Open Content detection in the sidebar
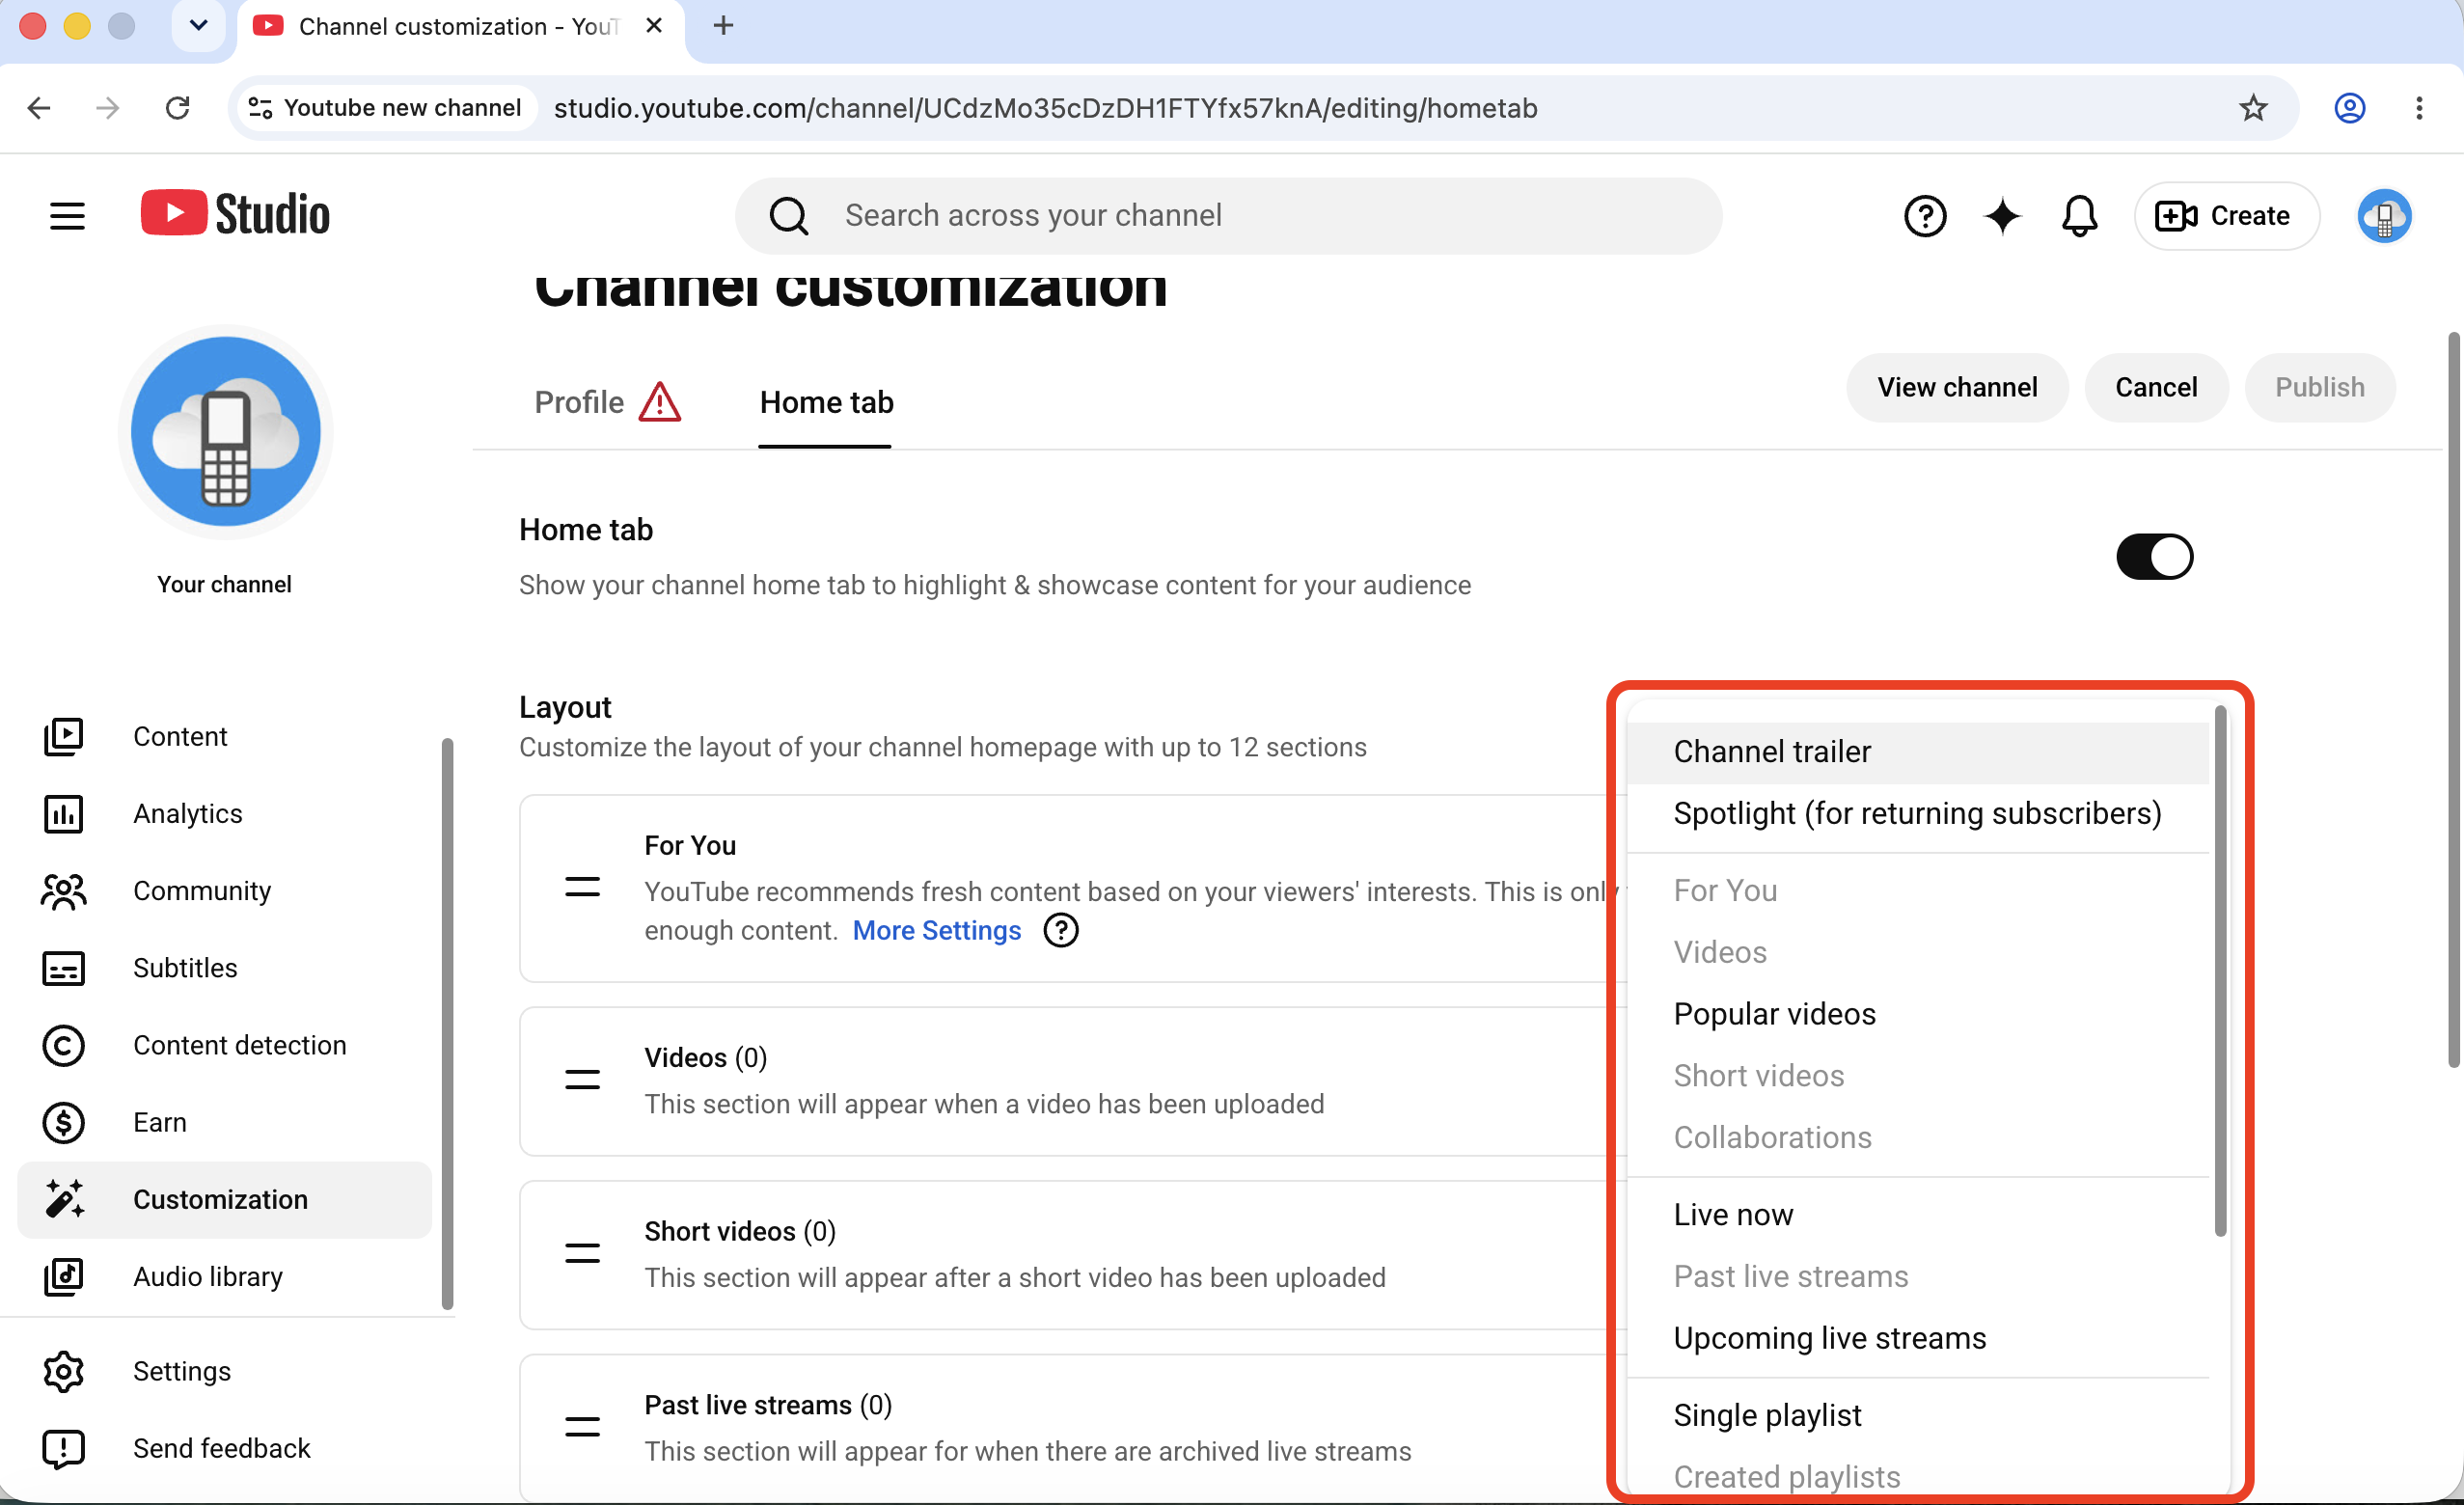 225,1045
